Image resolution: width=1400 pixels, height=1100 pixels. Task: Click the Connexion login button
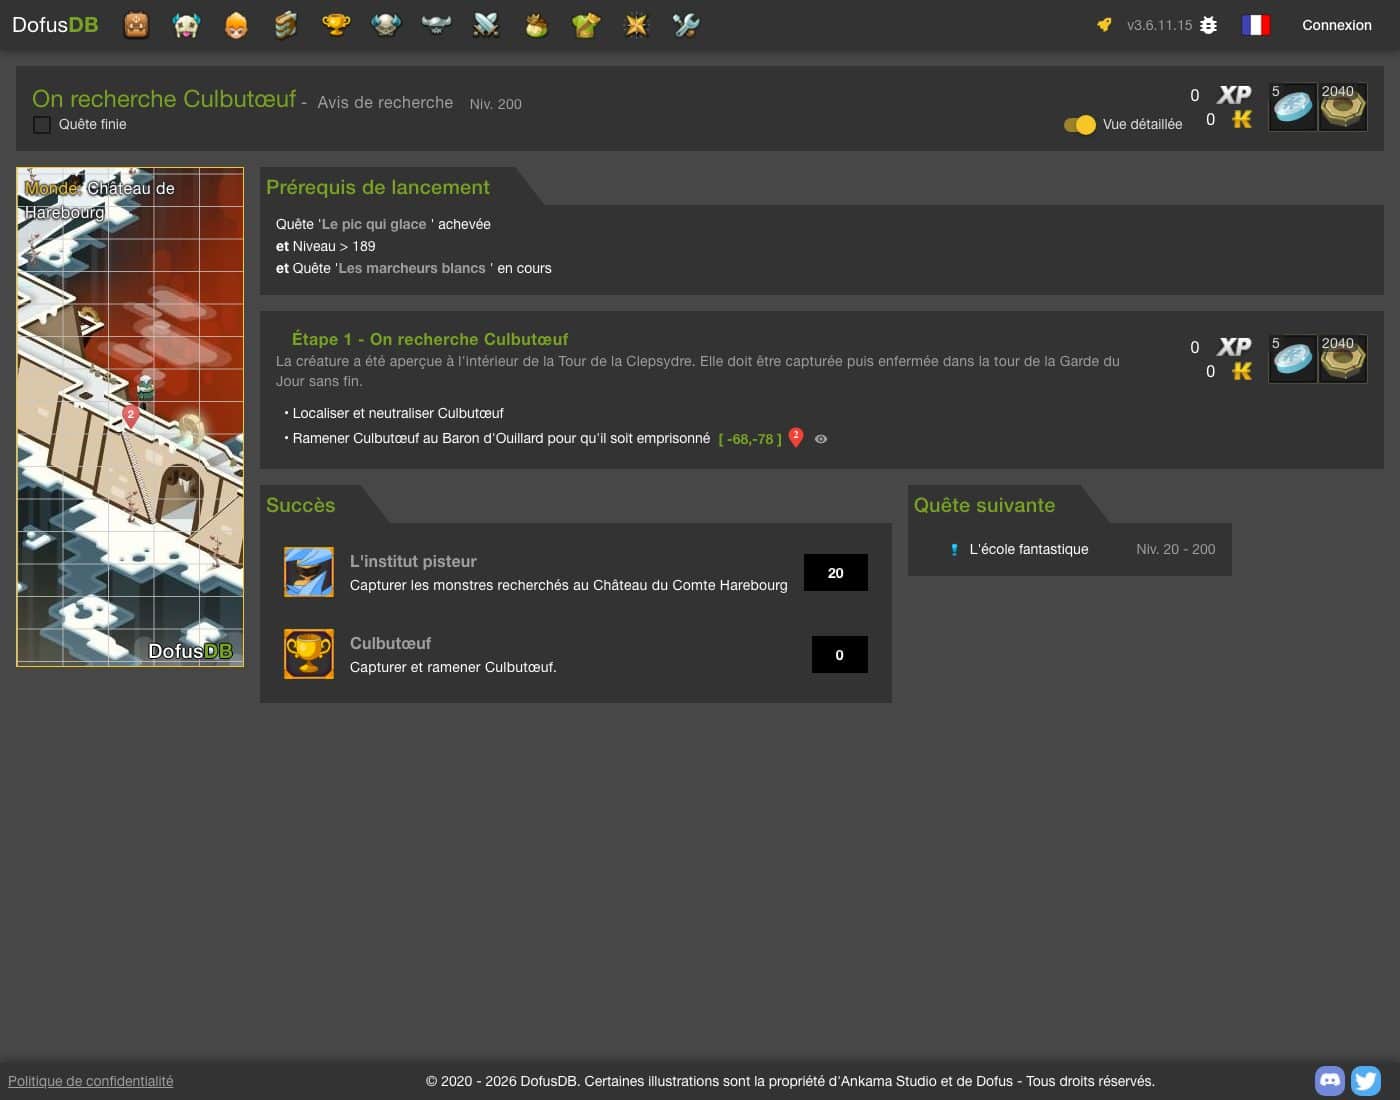[x=1337, y=25]
